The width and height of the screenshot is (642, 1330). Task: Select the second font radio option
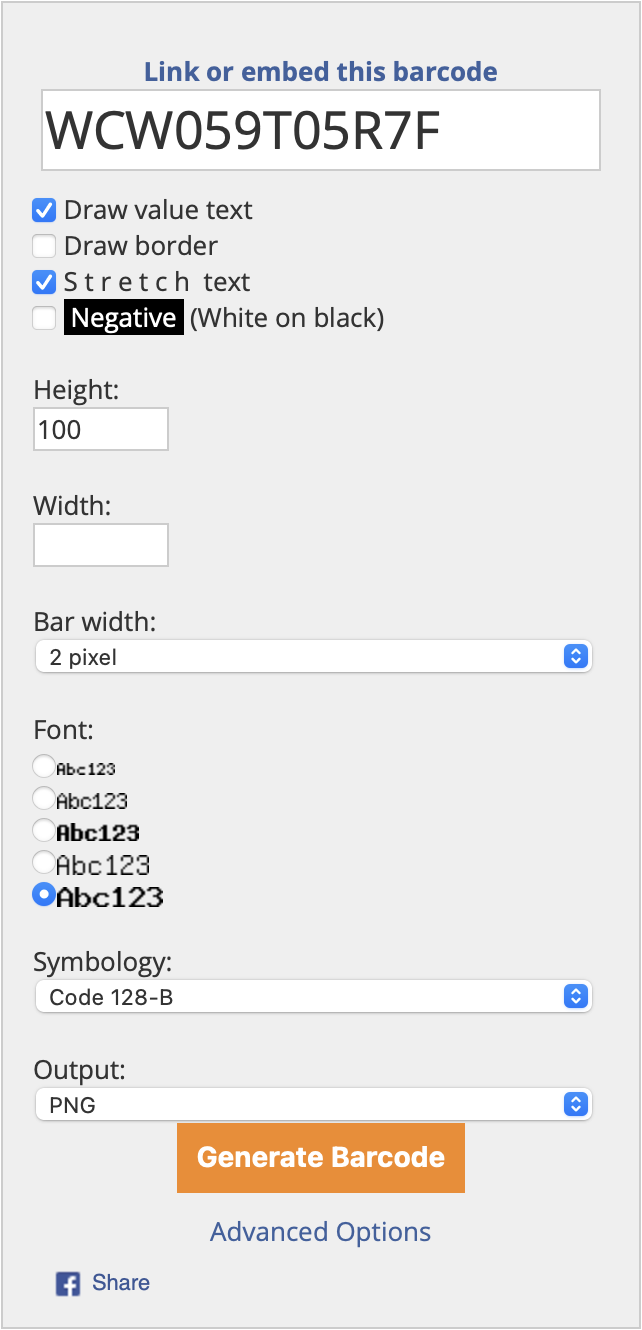(44, 799)
